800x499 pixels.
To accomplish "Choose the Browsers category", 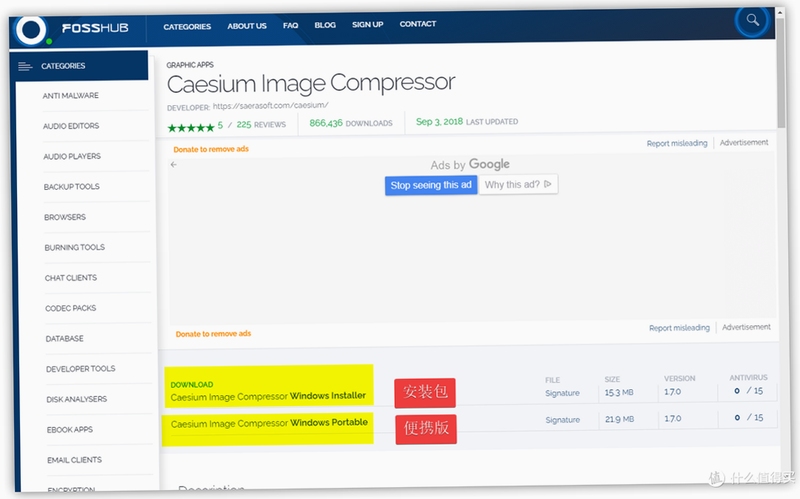I will tap(65, 217).
